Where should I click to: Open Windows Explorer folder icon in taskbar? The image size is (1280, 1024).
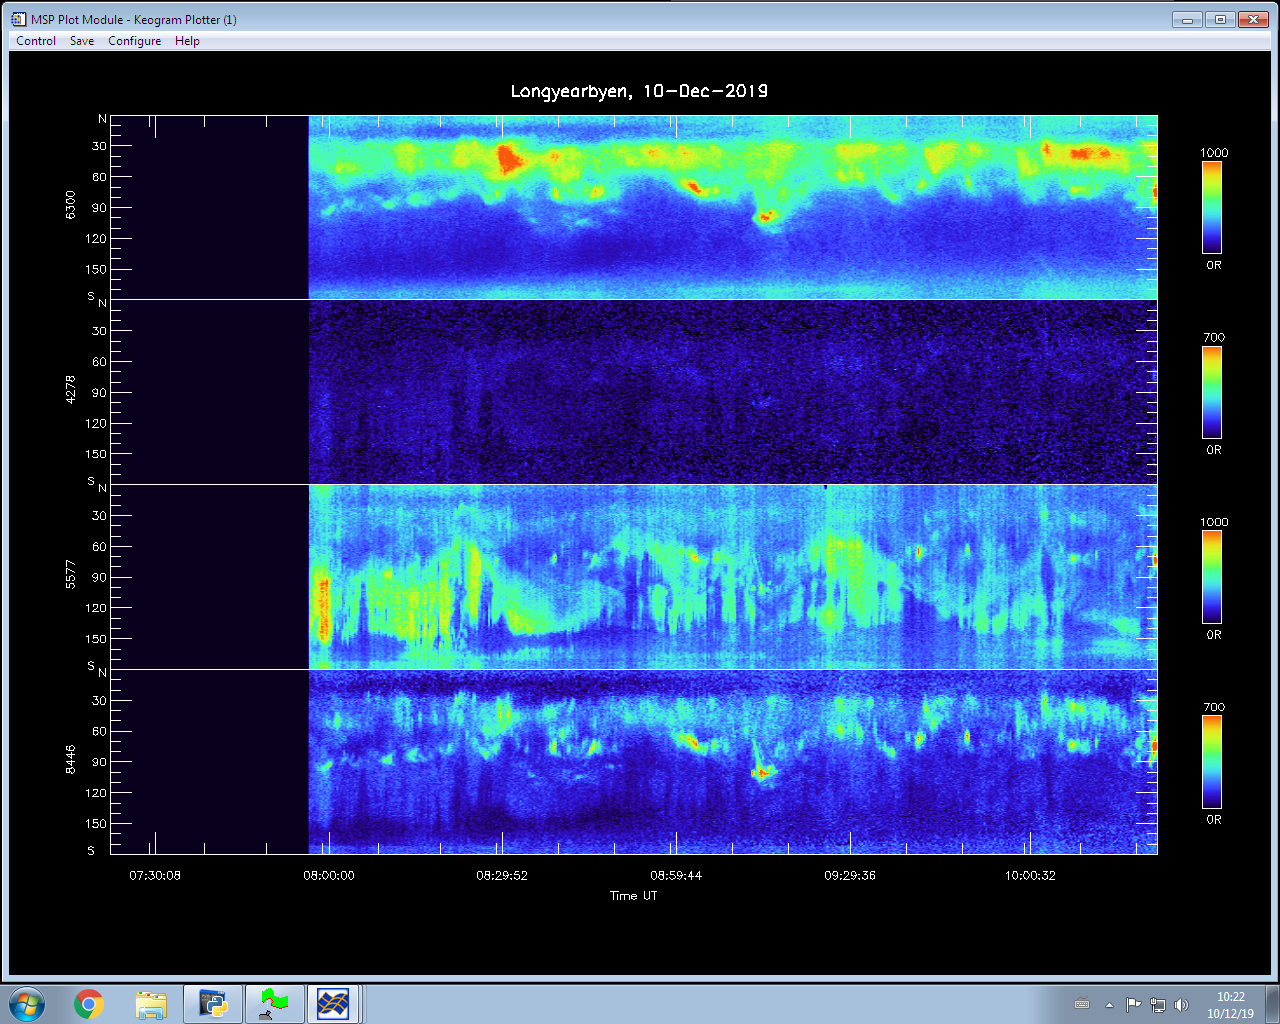coord(151,1004)
